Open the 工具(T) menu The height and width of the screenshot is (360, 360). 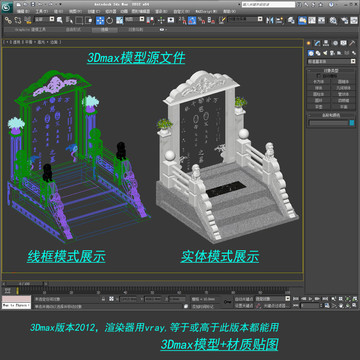41,11
